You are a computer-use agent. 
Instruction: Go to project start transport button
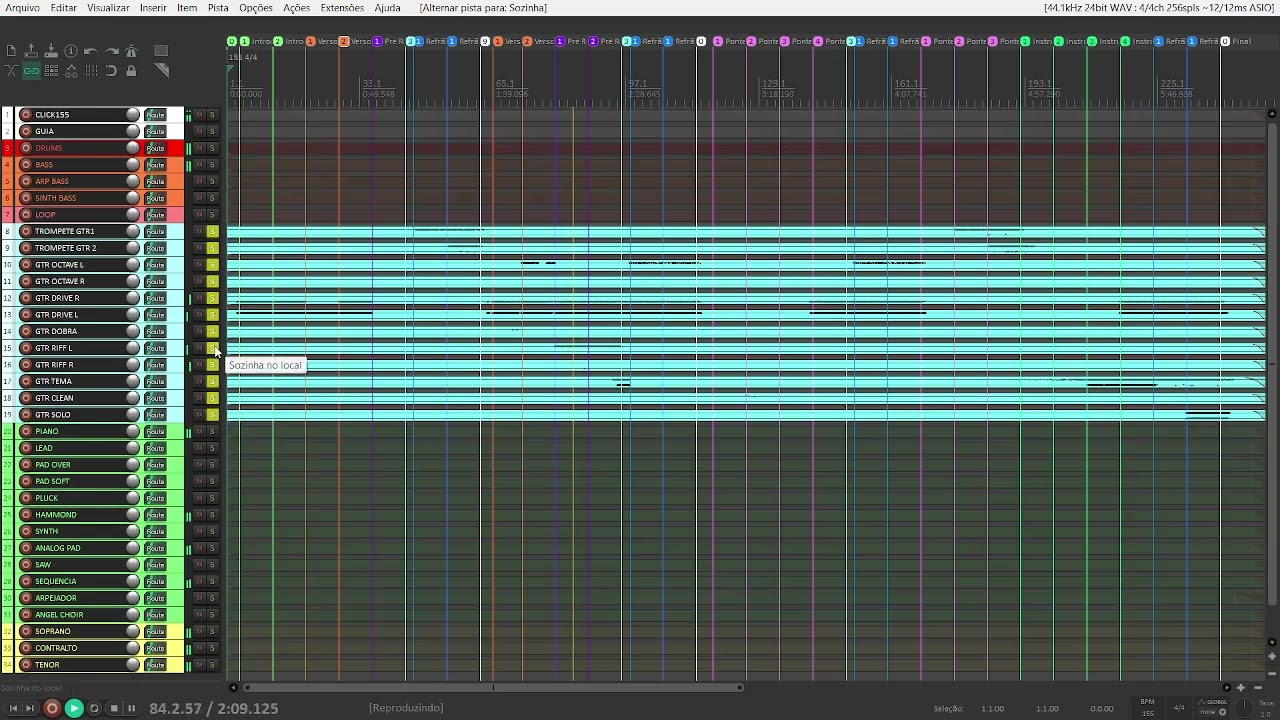pyautogui.click(x=13, y=708)
